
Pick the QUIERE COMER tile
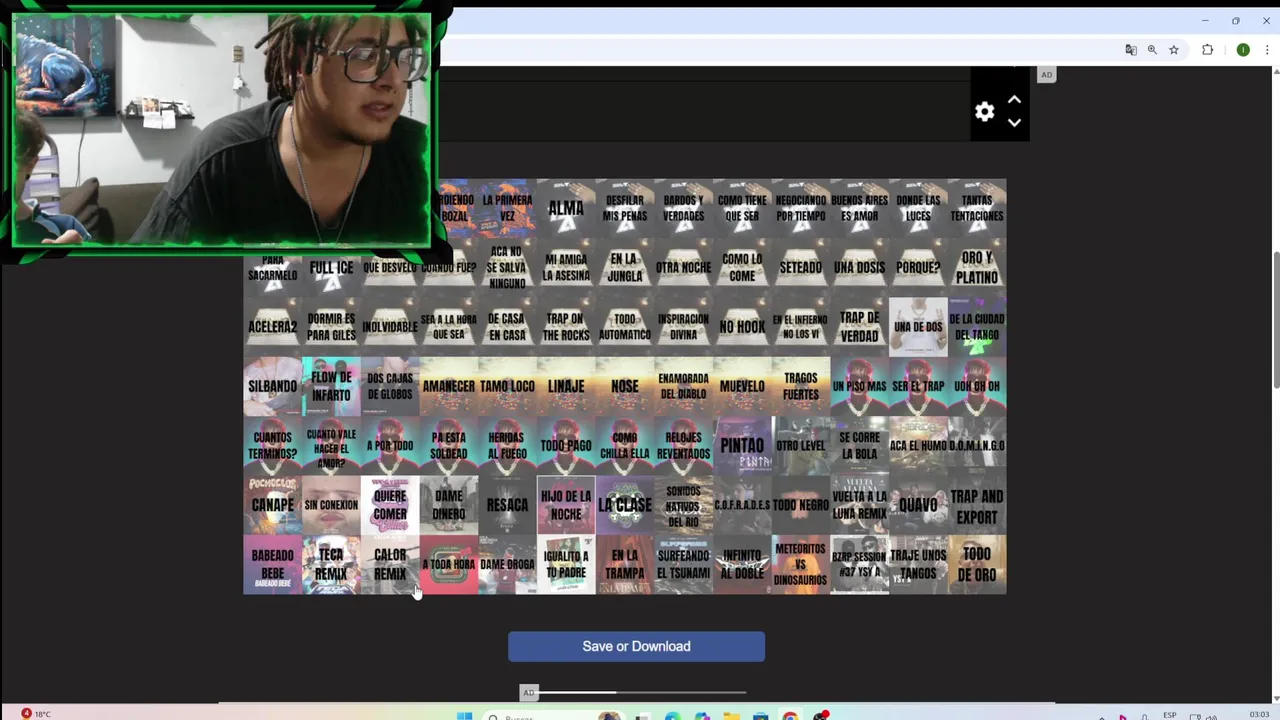click(x=390, y=505)
